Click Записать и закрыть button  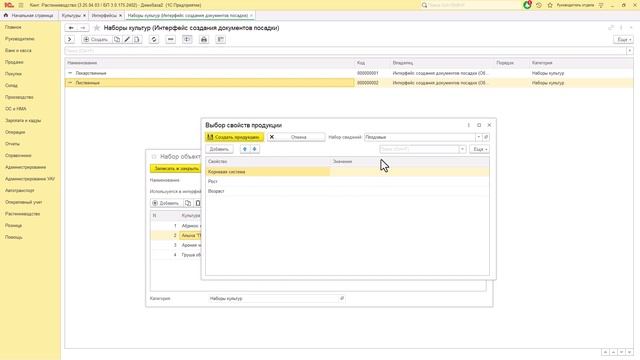[x=176, y=168]
